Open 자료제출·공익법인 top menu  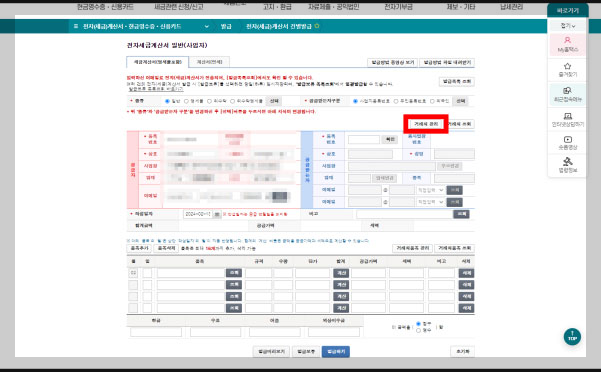pyautogui.click(x=333, y=7)
